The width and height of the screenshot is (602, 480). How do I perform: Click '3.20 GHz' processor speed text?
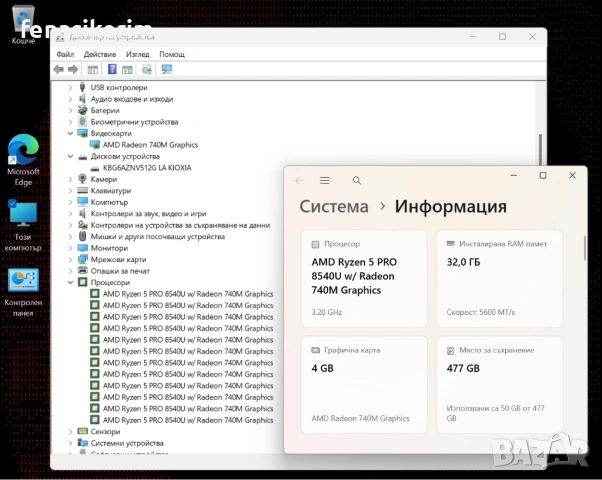point(327,312)
